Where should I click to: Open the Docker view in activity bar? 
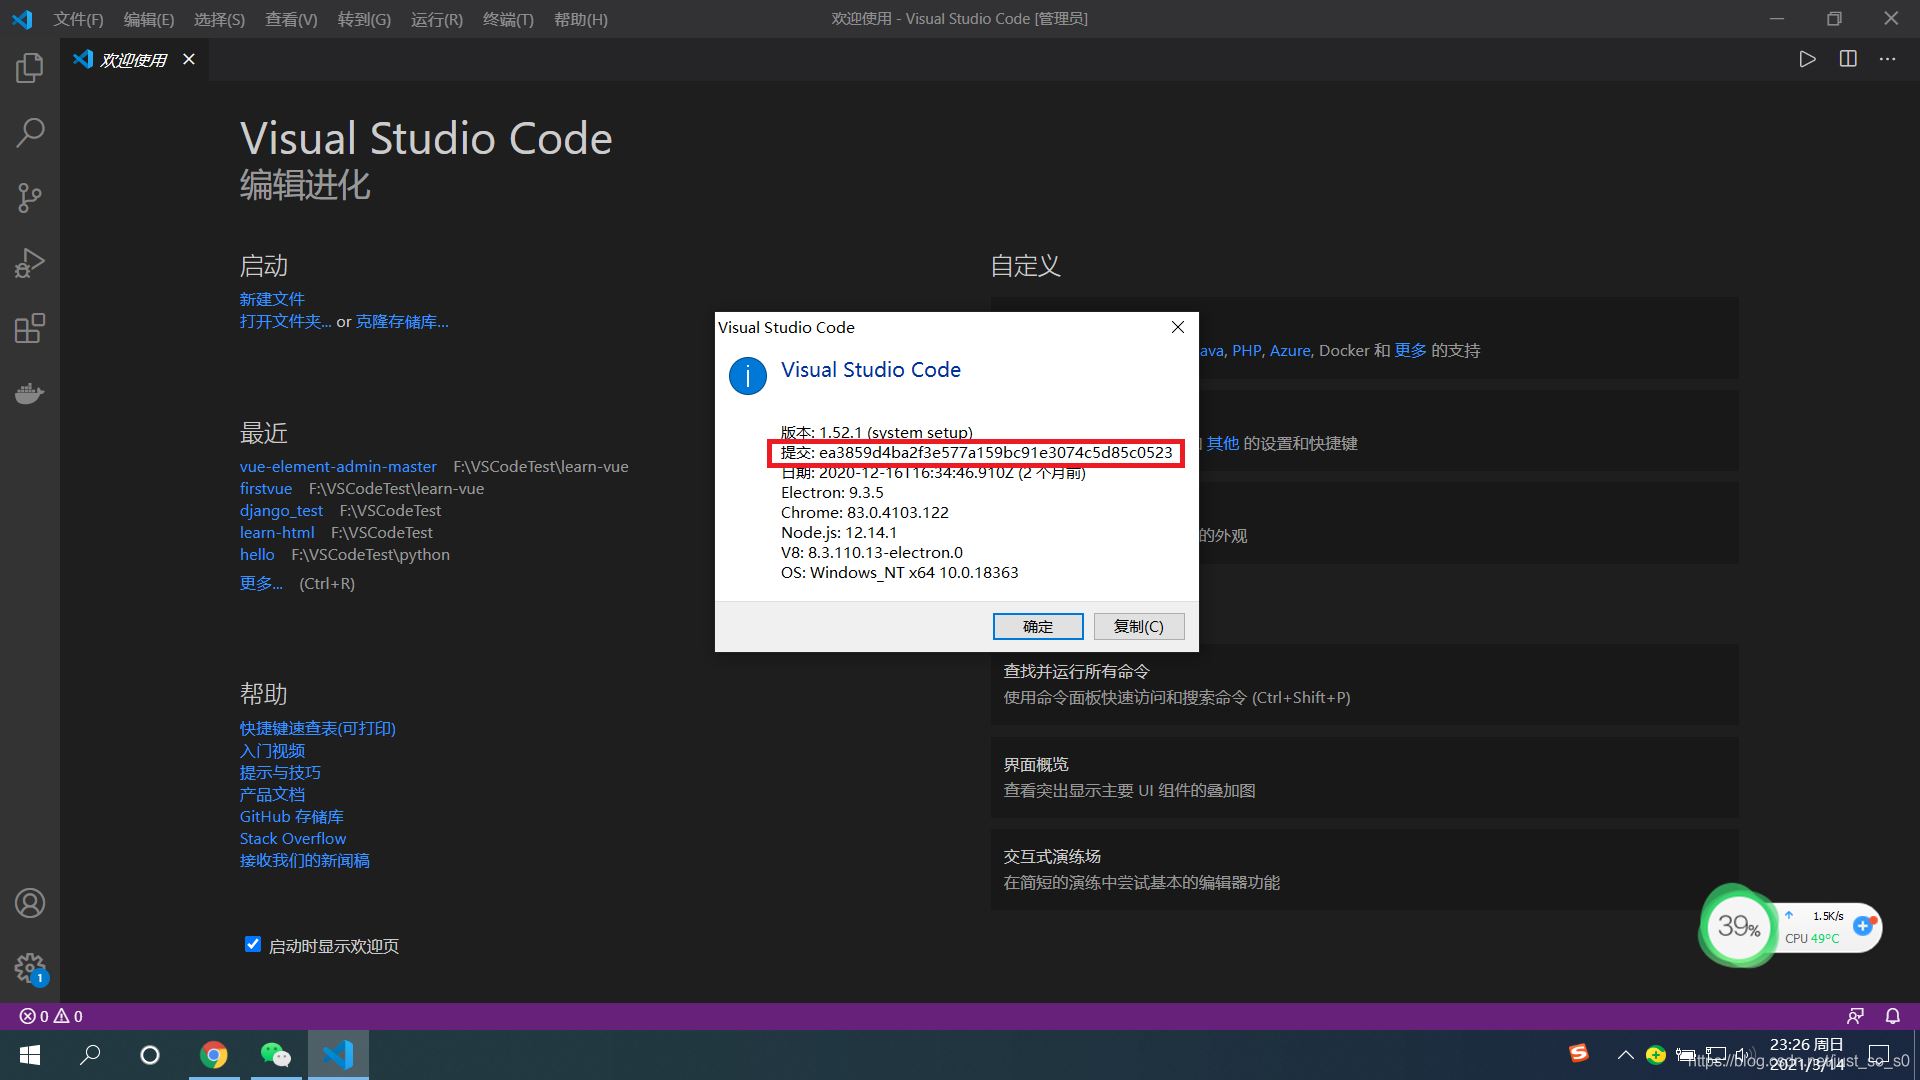30,393
